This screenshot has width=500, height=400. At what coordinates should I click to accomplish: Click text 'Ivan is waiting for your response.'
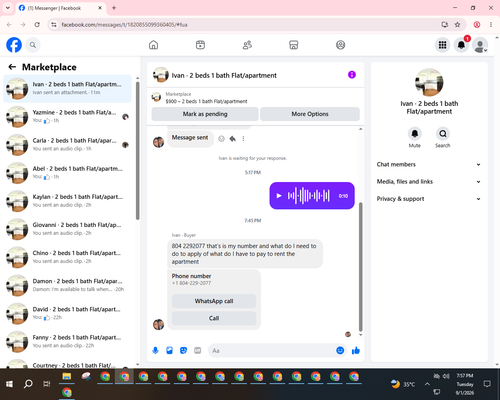[x=252, y=158]
